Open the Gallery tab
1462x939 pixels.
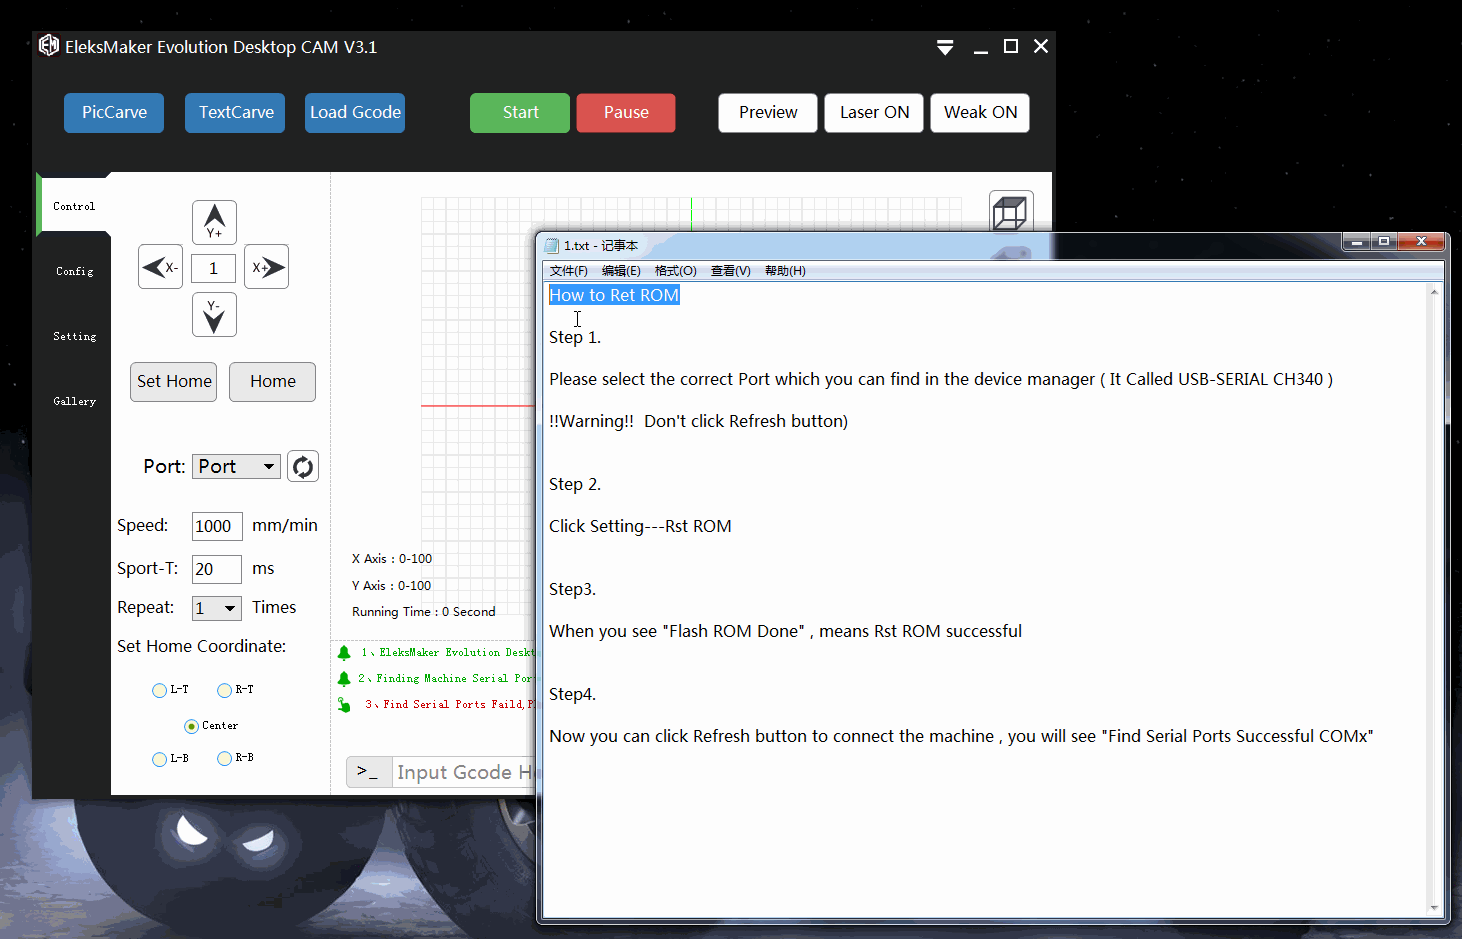pos(74,401)
